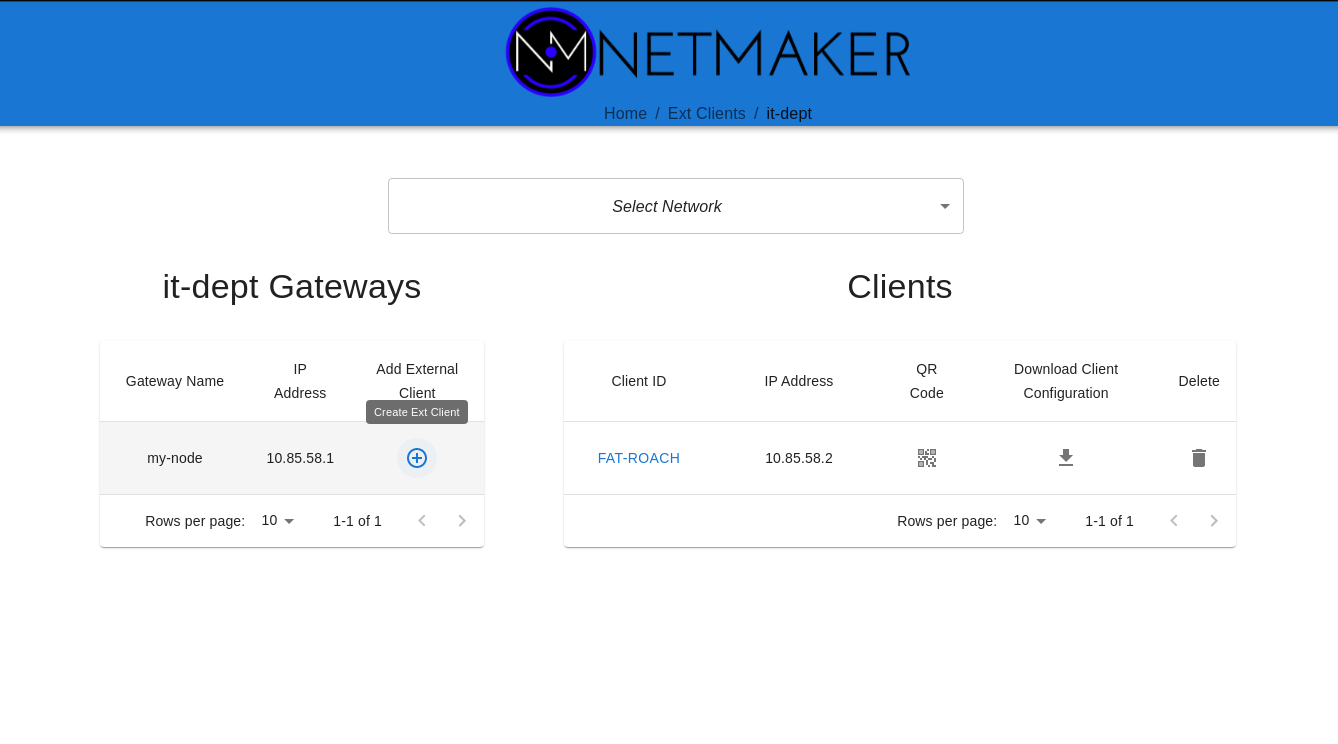The width and height of the screenshot is (1338, 744).
Task: Download FAT-ROACH client configuration
Action: tap(1066, 458)
